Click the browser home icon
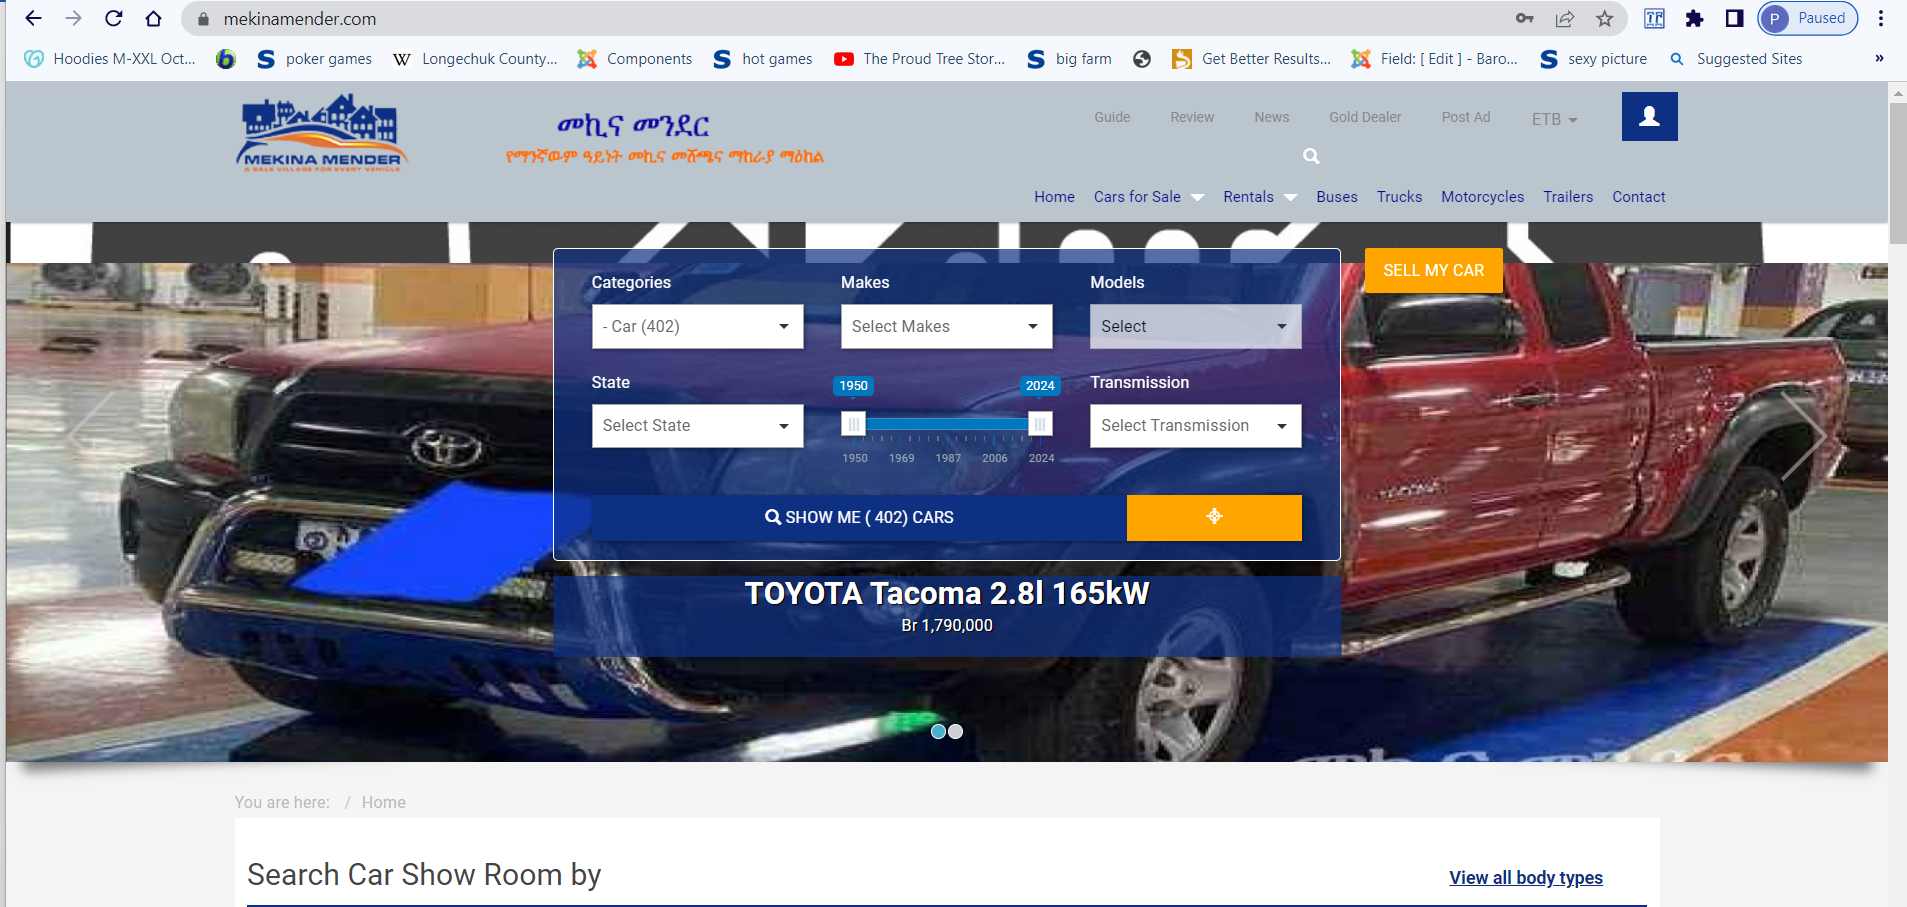1907x907 pixels. pyautogui.click(x=153, y=19)
